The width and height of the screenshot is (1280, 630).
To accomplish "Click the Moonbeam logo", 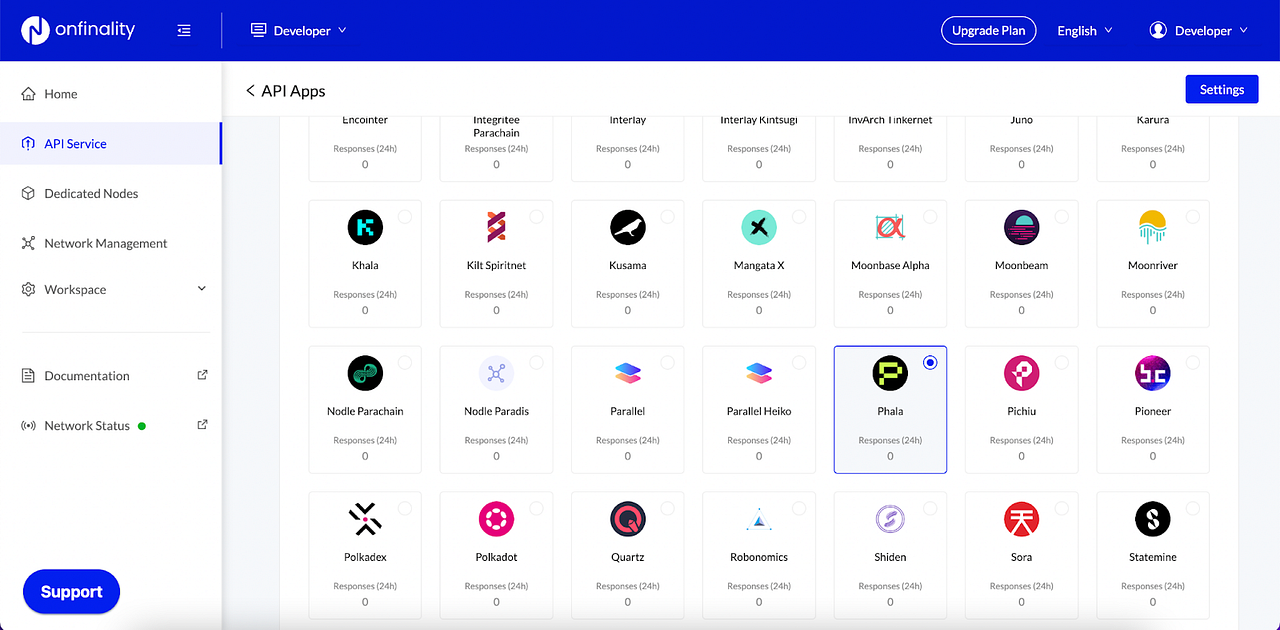I will point(1022,228).
